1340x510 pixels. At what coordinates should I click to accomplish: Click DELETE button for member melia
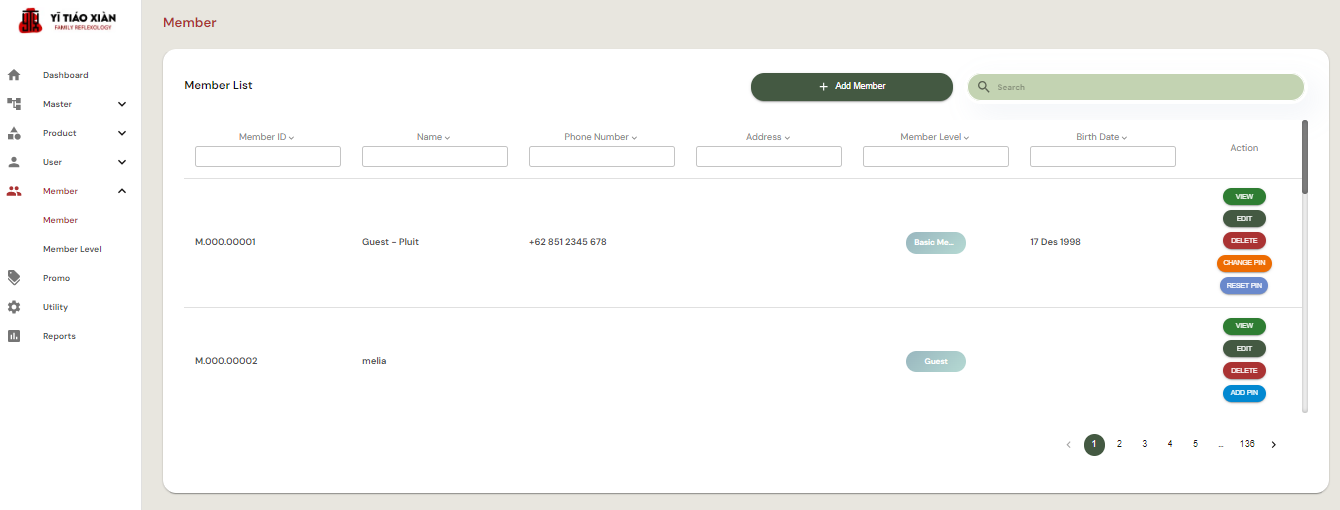pos(1244,371)
